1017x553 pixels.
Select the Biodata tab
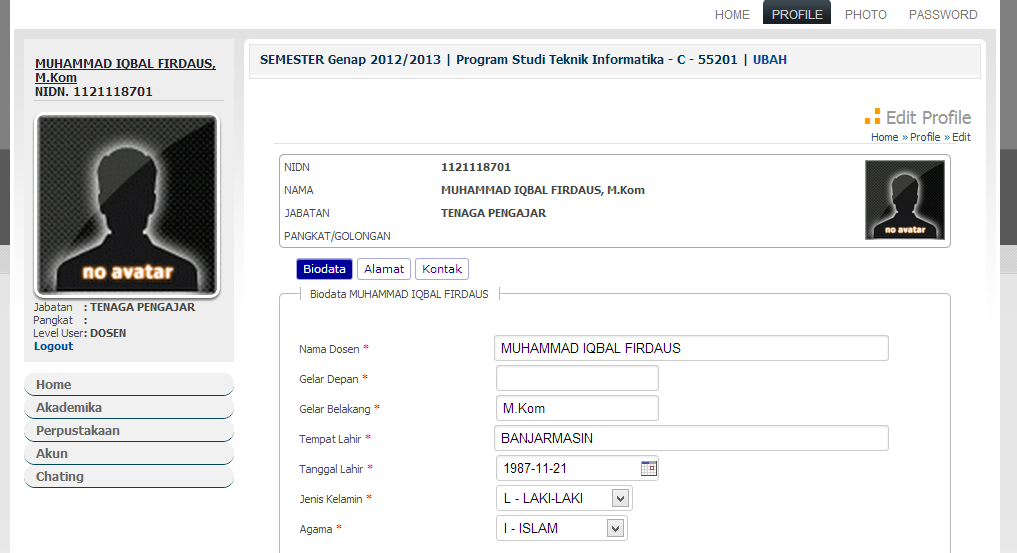coord(324,269)
